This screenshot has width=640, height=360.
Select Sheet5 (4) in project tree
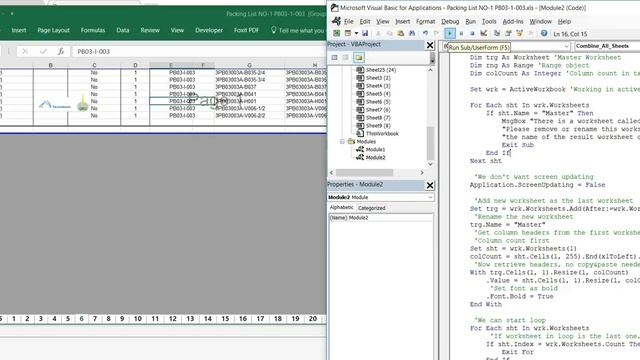click(378, 94)
